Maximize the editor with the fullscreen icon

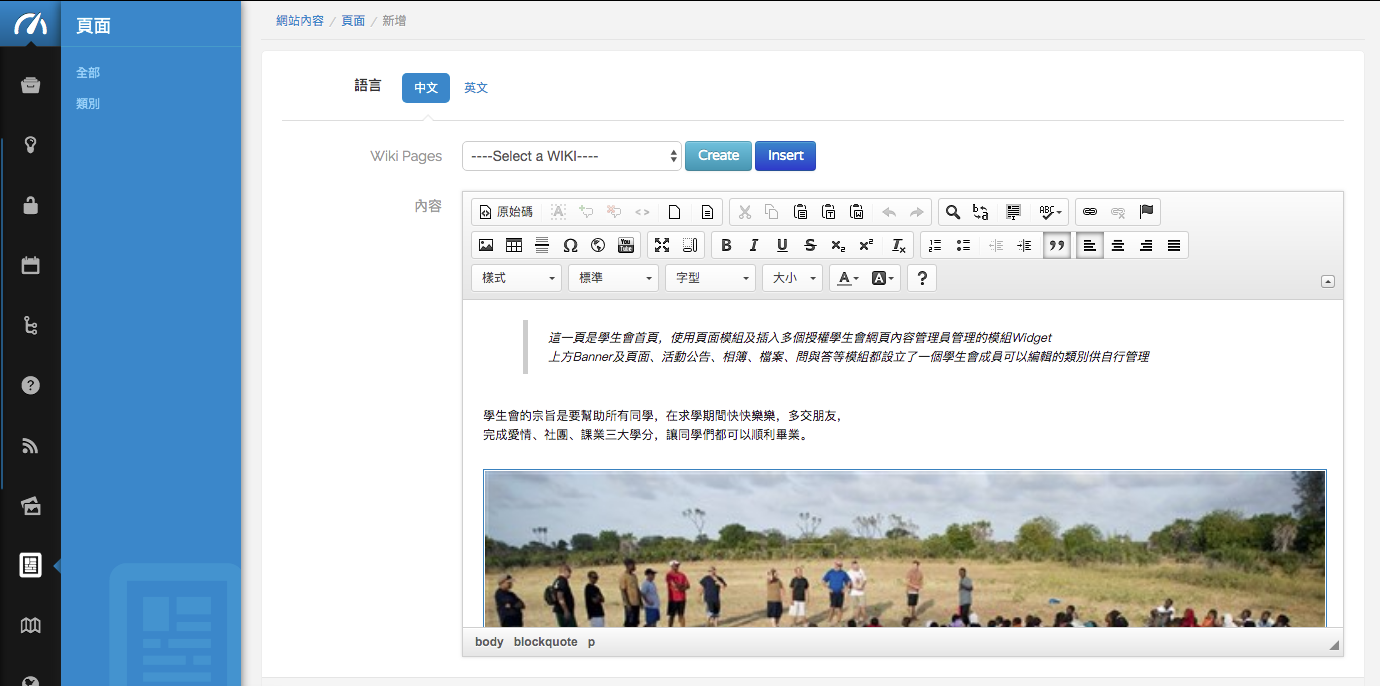pyautogui.click(x=662, y=245)
